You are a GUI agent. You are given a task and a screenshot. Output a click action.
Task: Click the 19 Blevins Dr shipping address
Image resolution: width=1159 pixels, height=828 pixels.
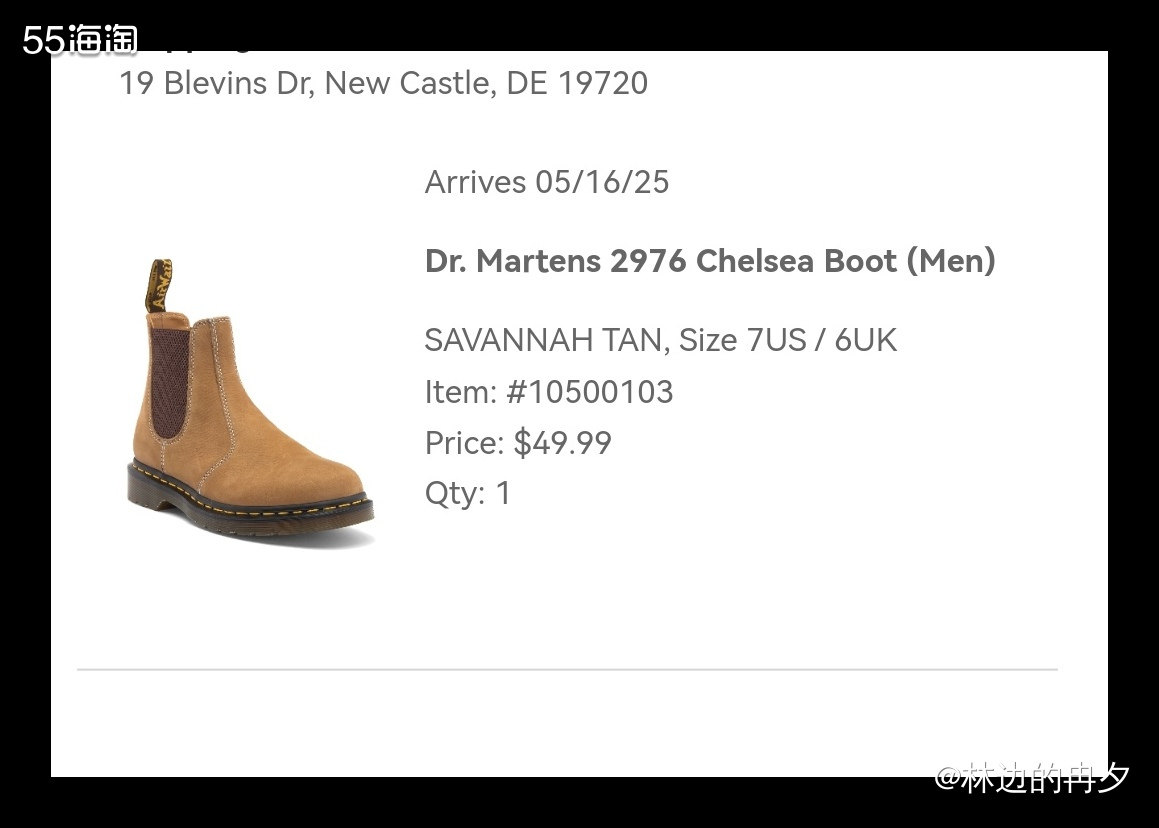[x=383, y=83]
